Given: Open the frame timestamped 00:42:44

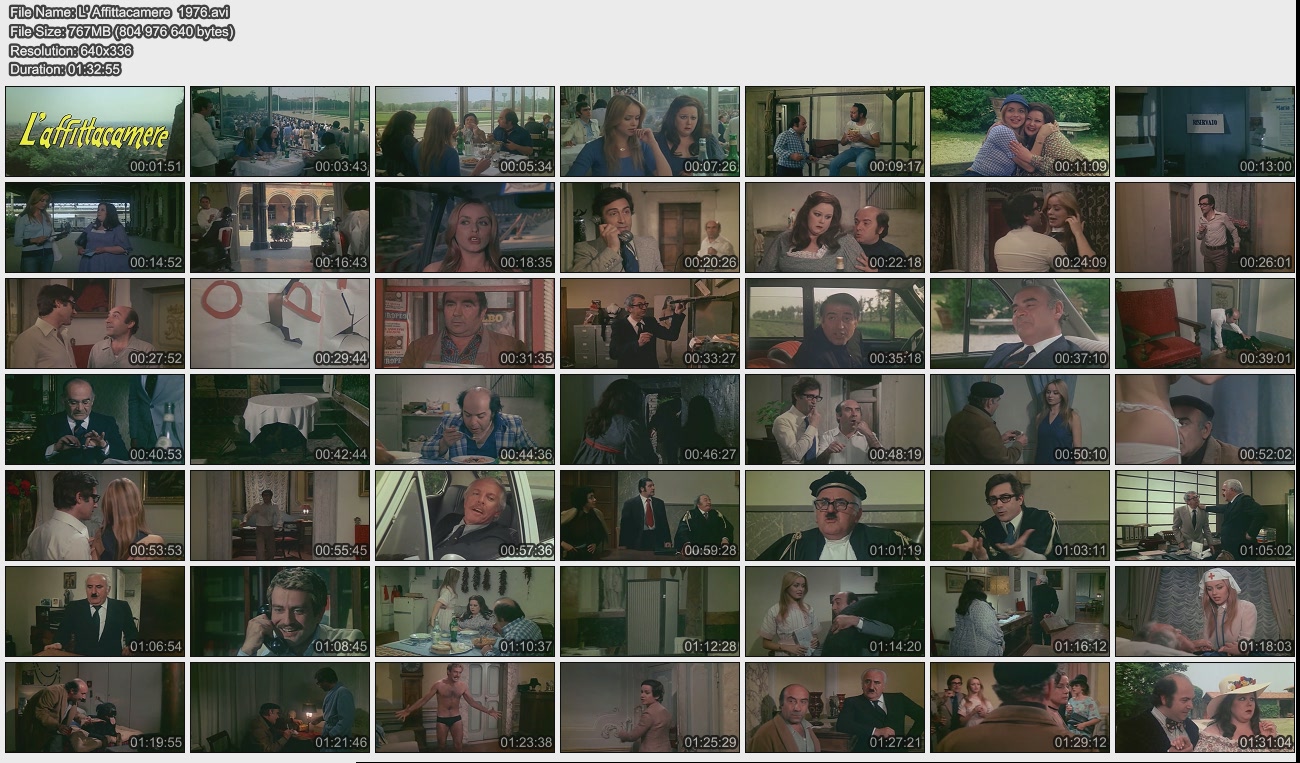Looking at the screenshot, I should point(280,419).
